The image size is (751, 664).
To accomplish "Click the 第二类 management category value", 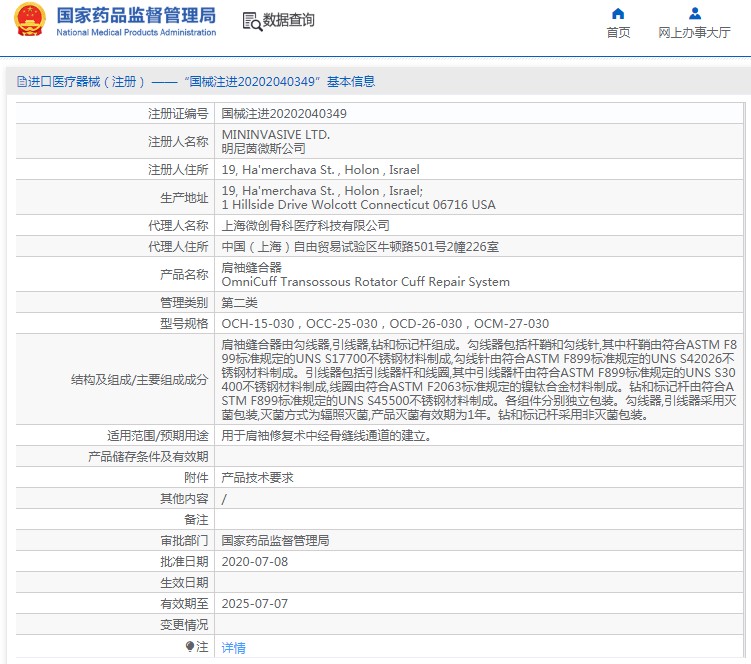I will click(x=239, y=303).
